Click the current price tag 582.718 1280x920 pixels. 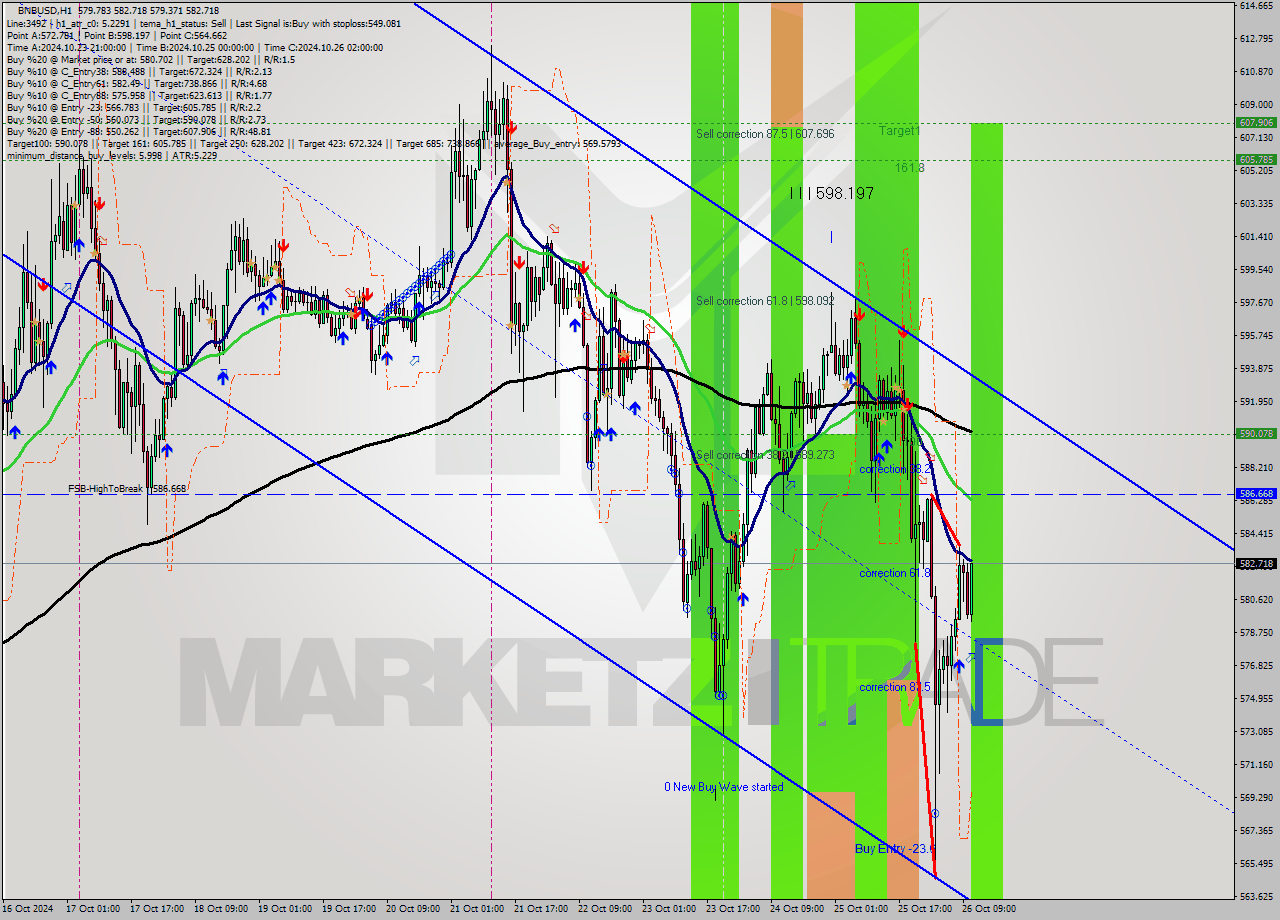coord(1256,563)
